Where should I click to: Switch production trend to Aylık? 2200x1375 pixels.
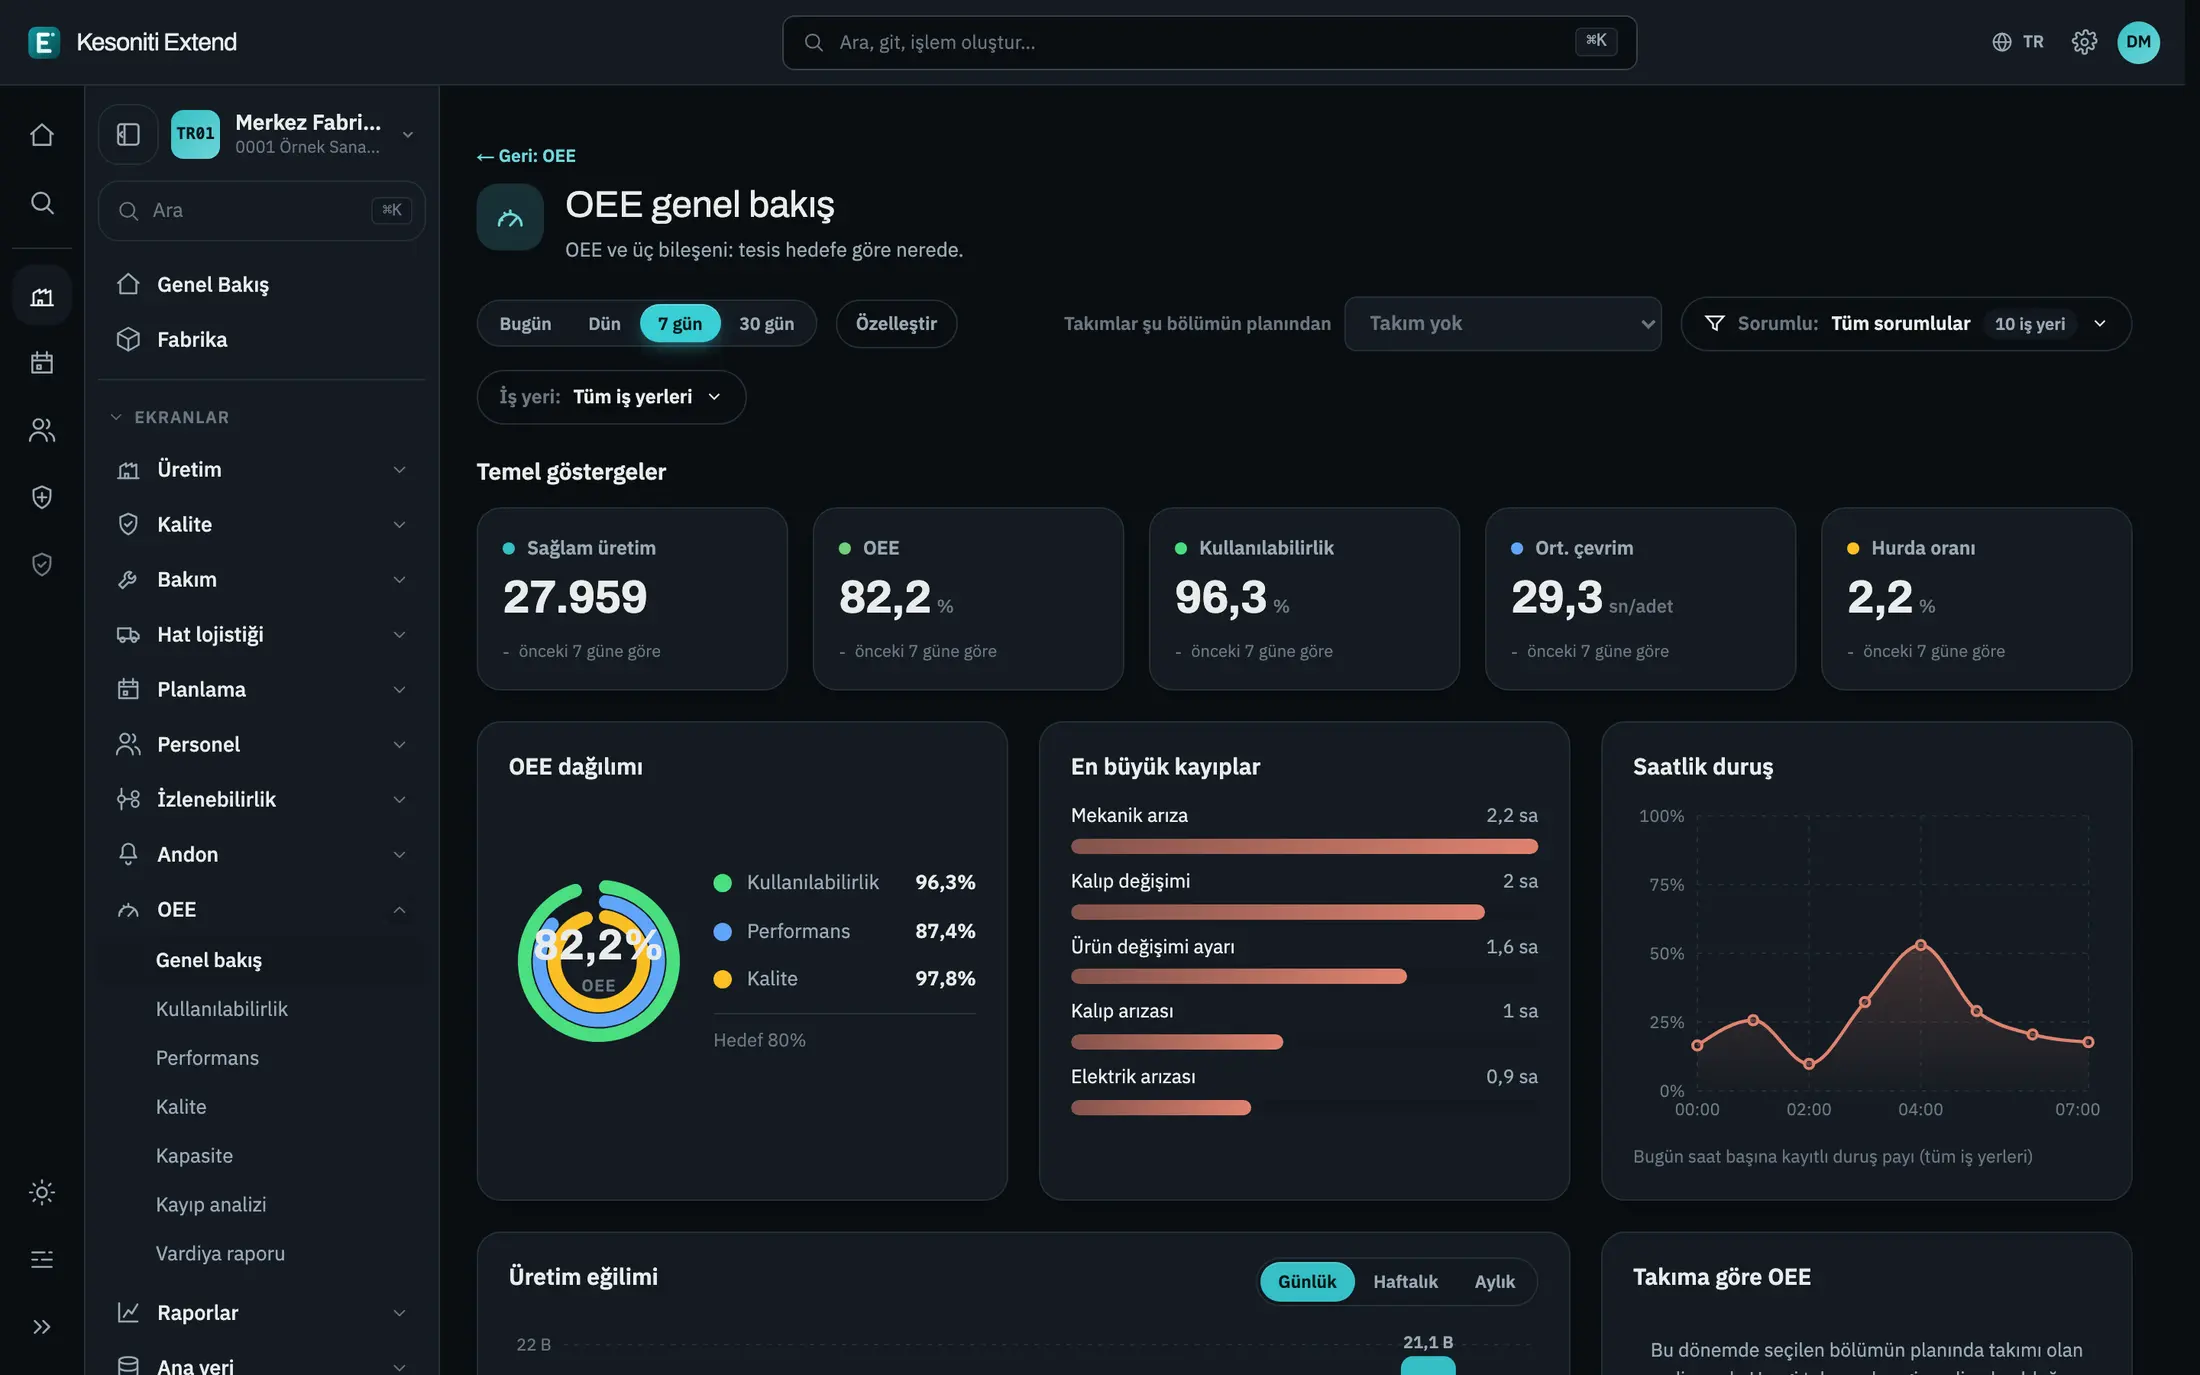[1494, 1282]
